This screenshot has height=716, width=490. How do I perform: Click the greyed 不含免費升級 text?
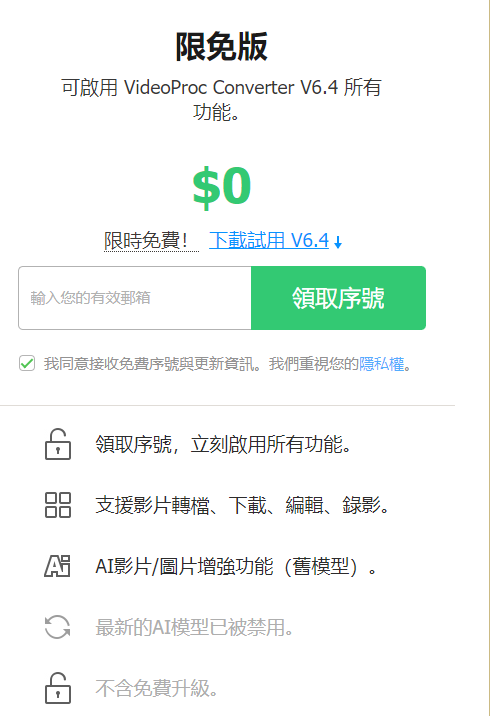[x=156, y=688]
